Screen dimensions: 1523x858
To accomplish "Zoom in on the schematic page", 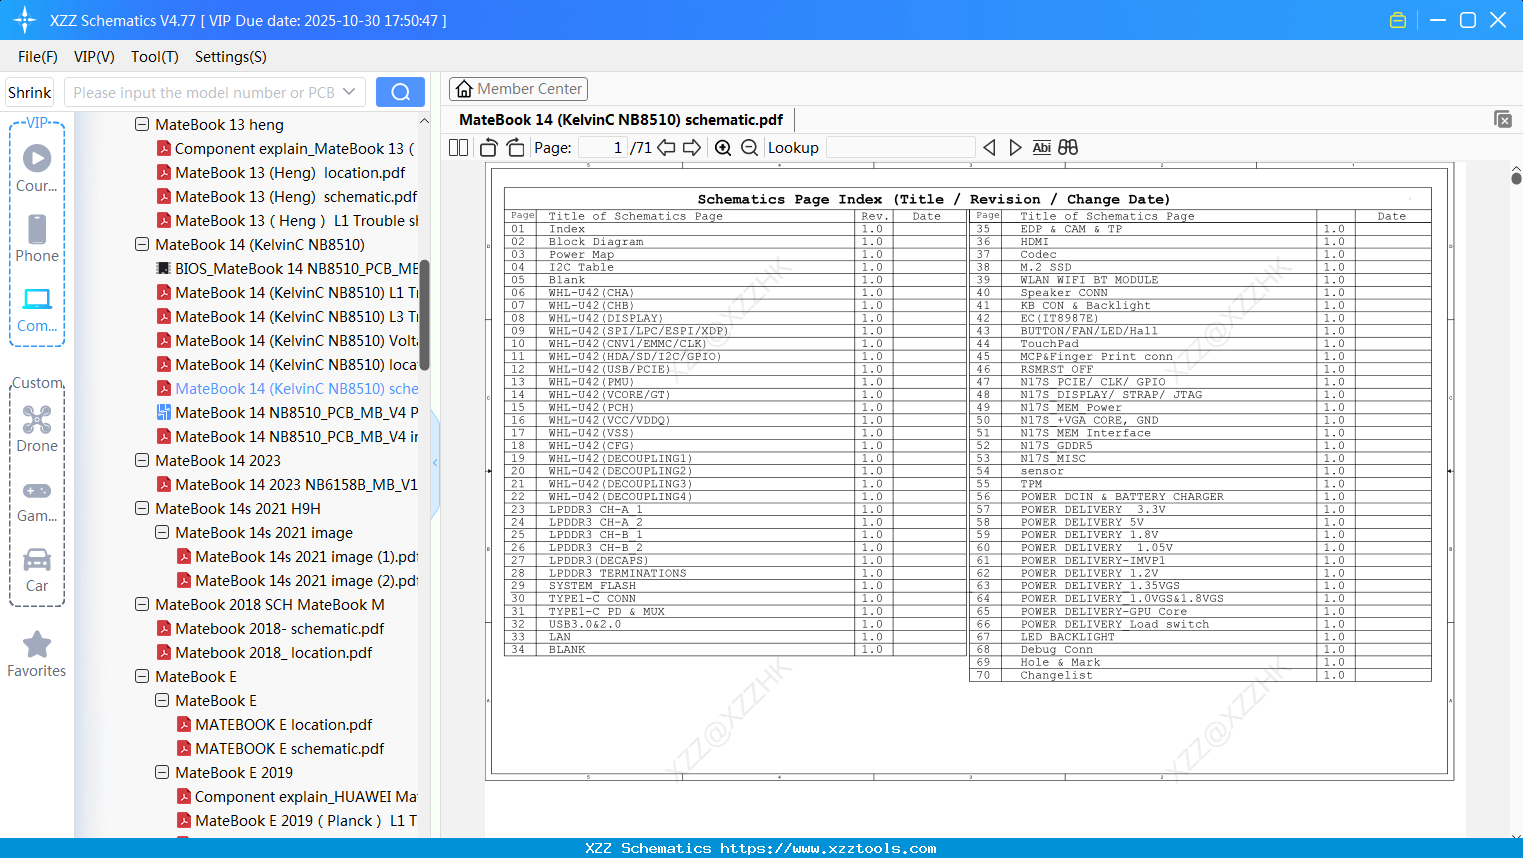I will [x=723, y=148].
